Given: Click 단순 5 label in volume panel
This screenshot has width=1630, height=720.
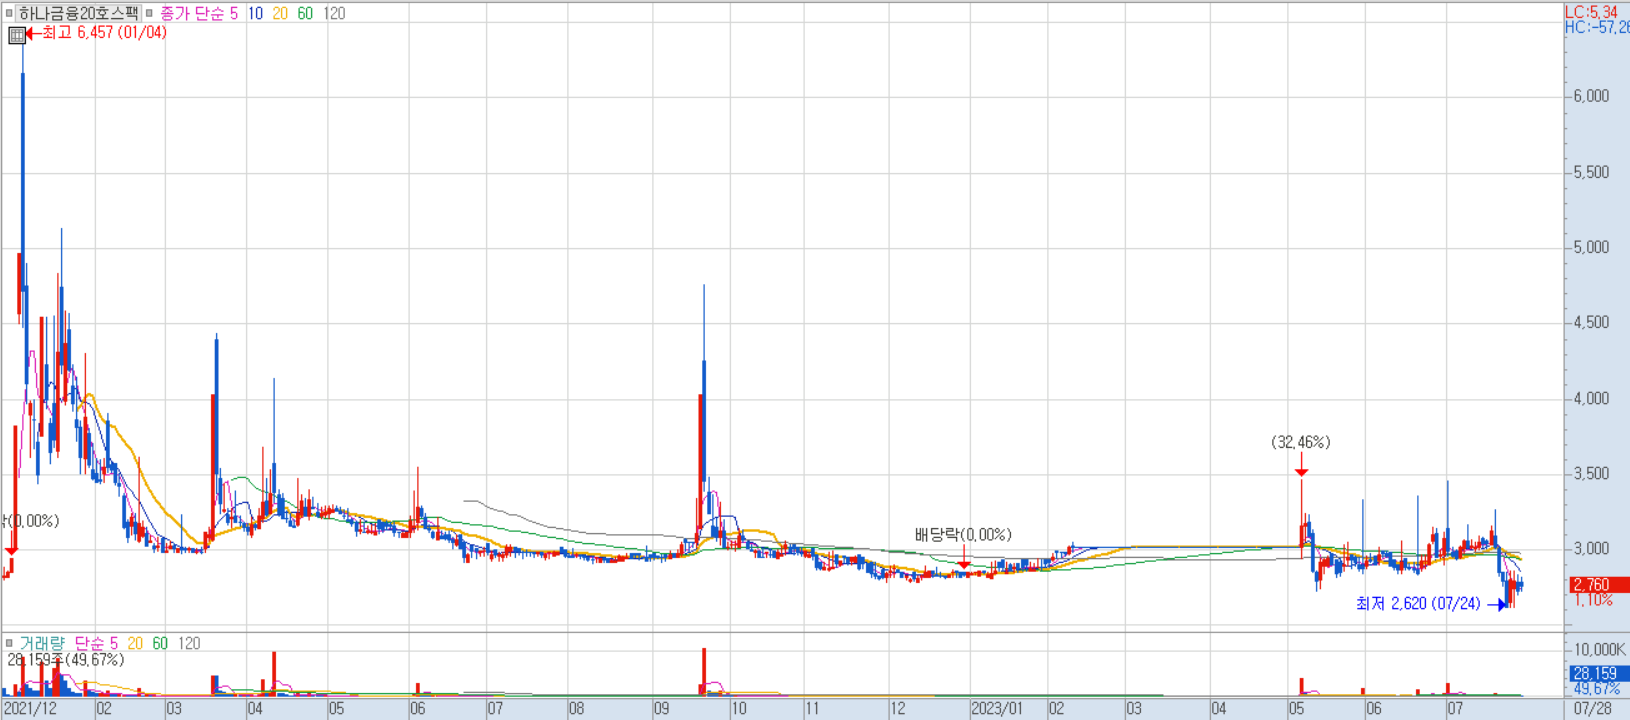Looking at the screenshot, I should pos(96,643).
